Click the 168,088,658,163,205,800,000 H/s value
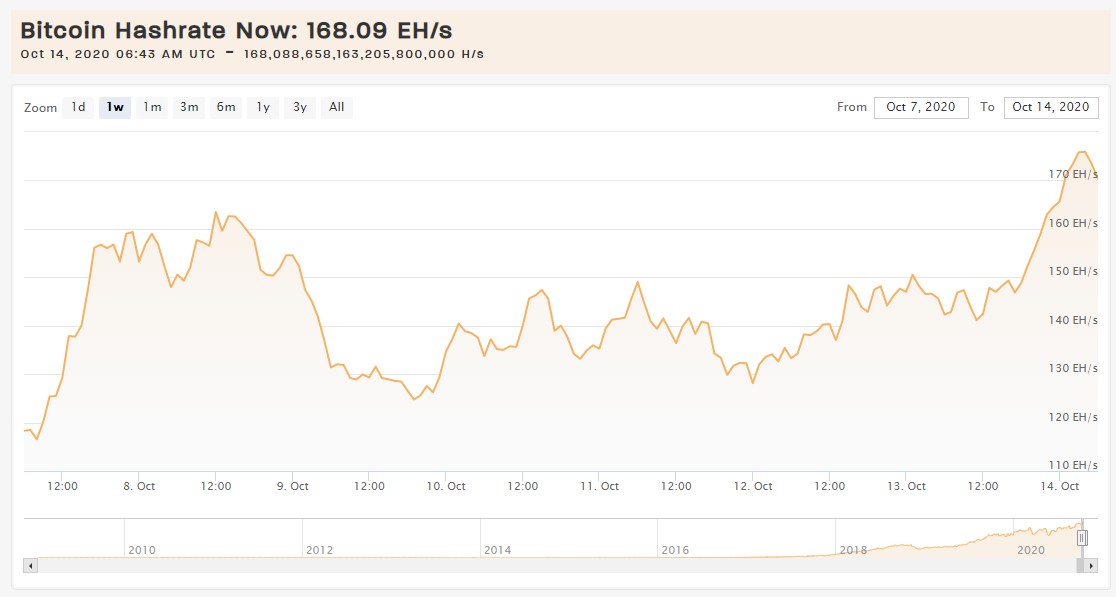 364,54
